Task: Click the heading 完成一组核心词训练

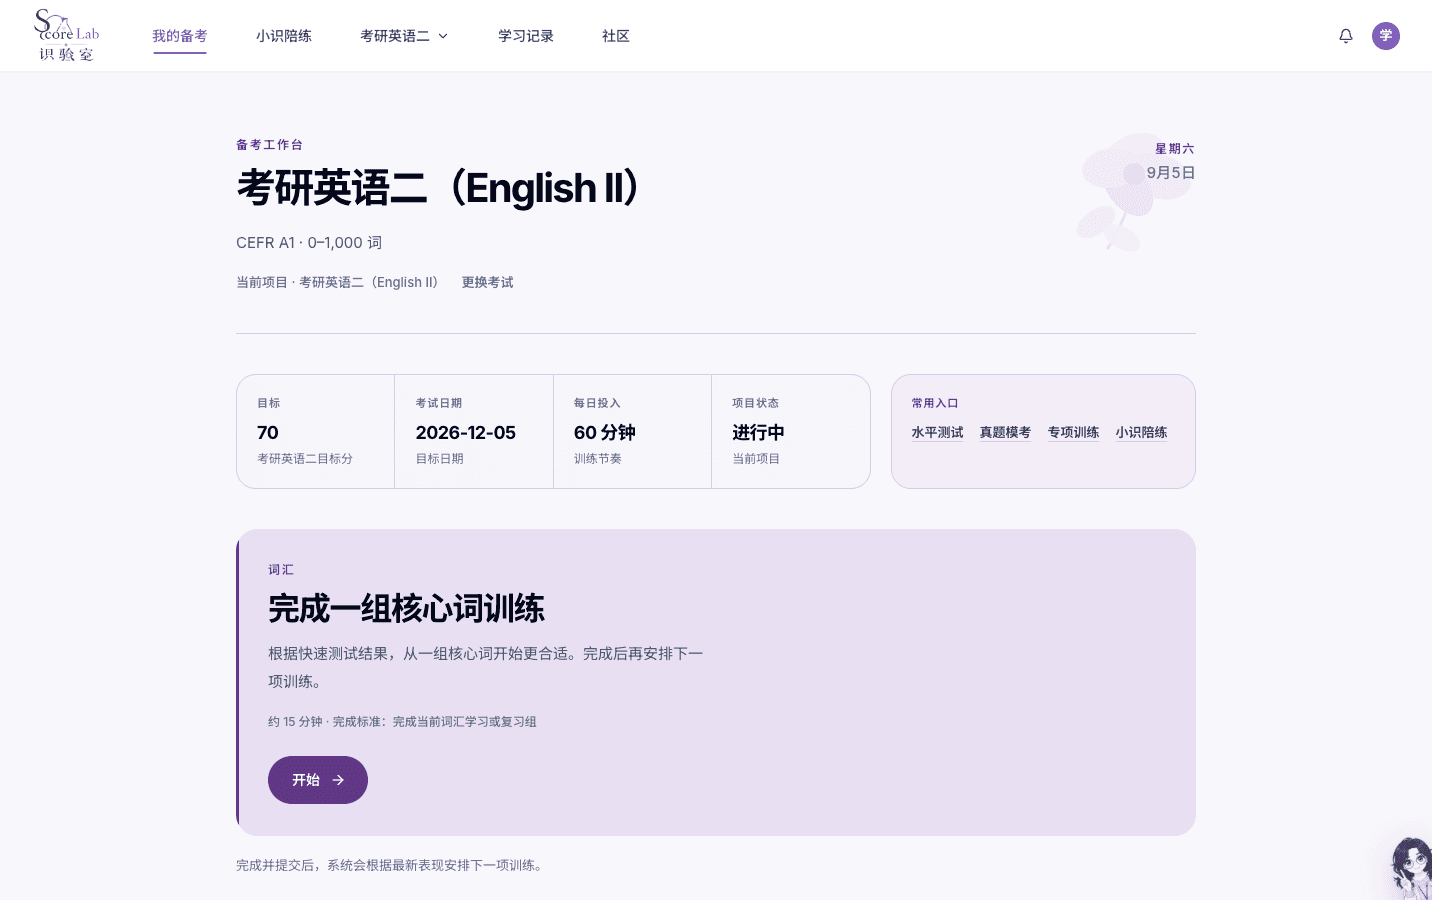Action: point(406,608)
